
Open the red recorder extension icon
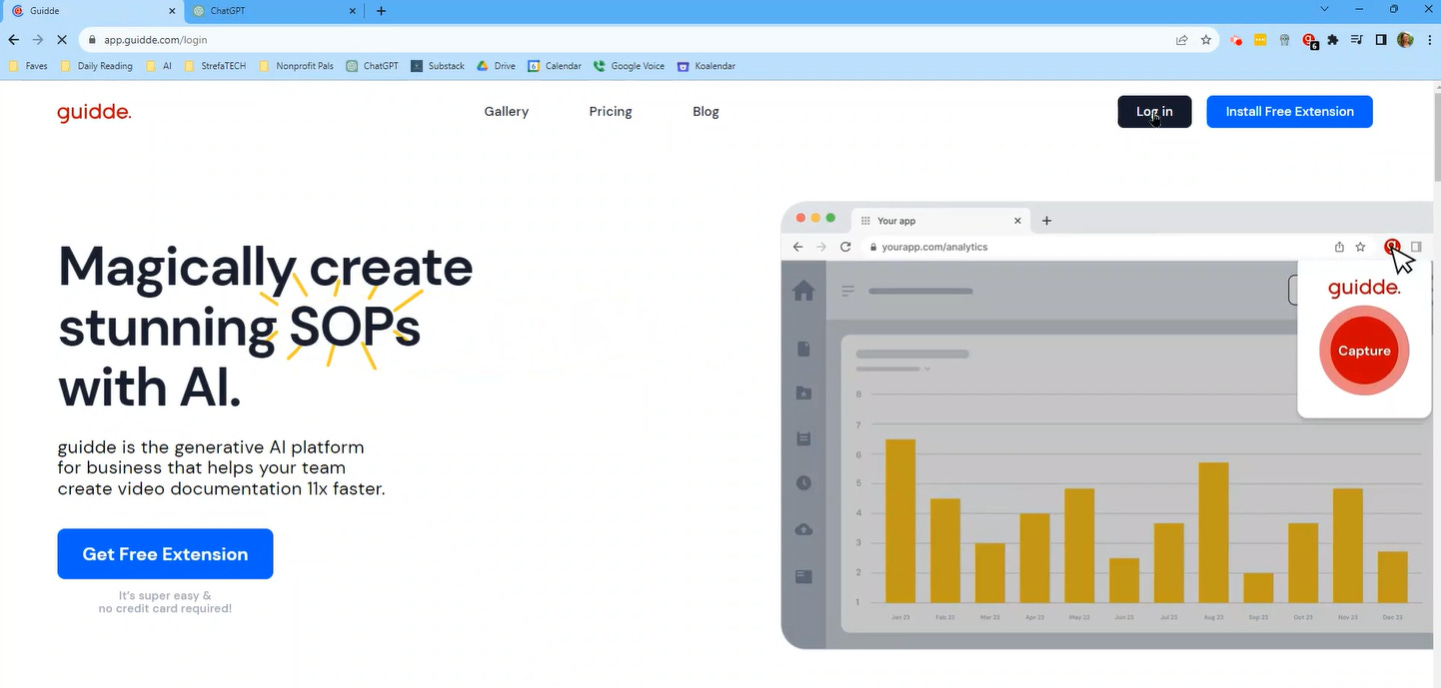point(1237,40)
